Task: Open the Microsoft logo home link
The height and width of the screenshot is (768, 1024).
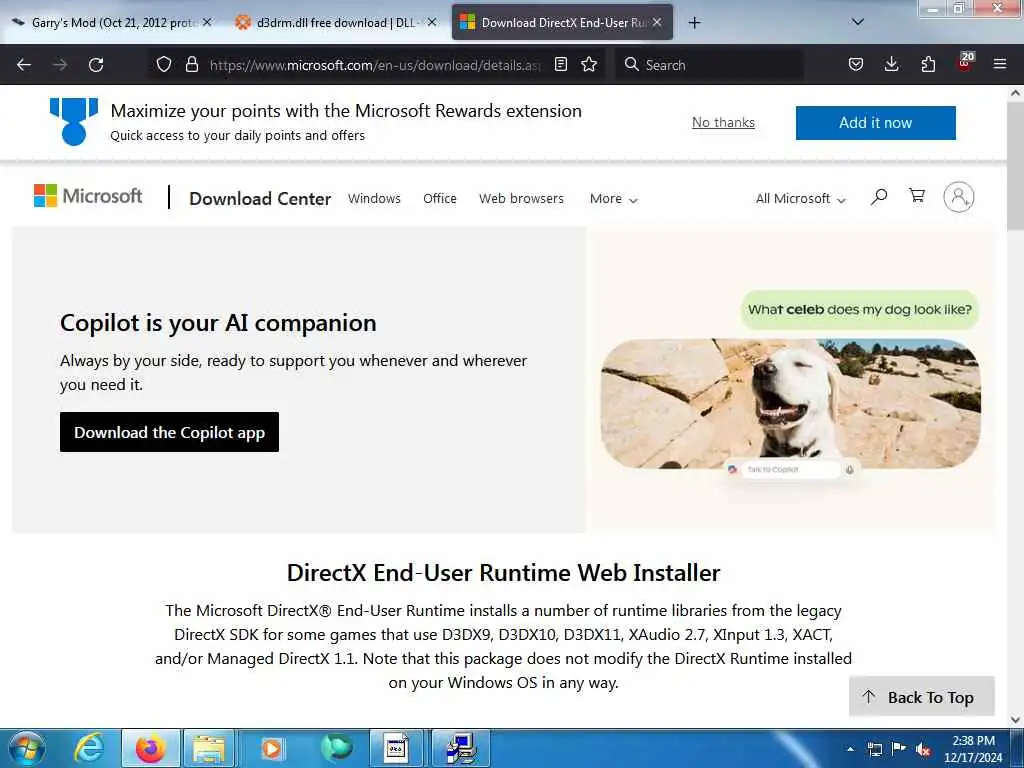Action: [x=88, y=196]
